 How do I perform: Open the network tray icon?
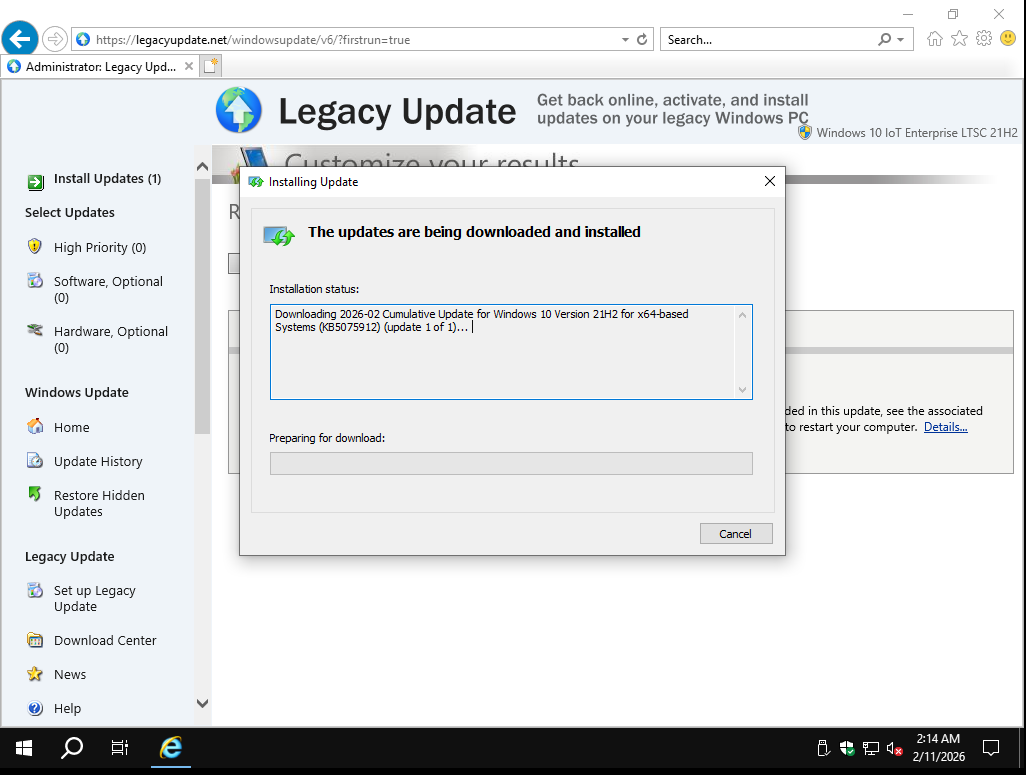tap(871, 748)
